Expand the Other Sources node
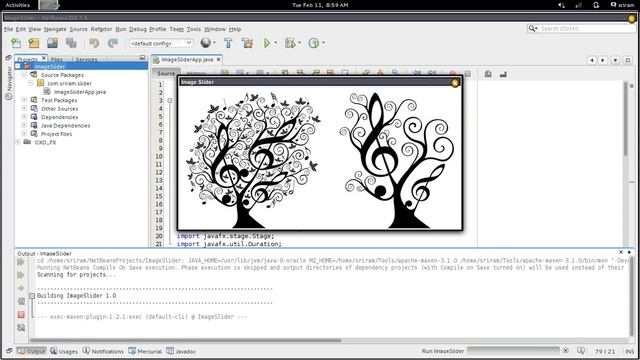This screenshot has height=360, width=640. click(x=24, y=109)
